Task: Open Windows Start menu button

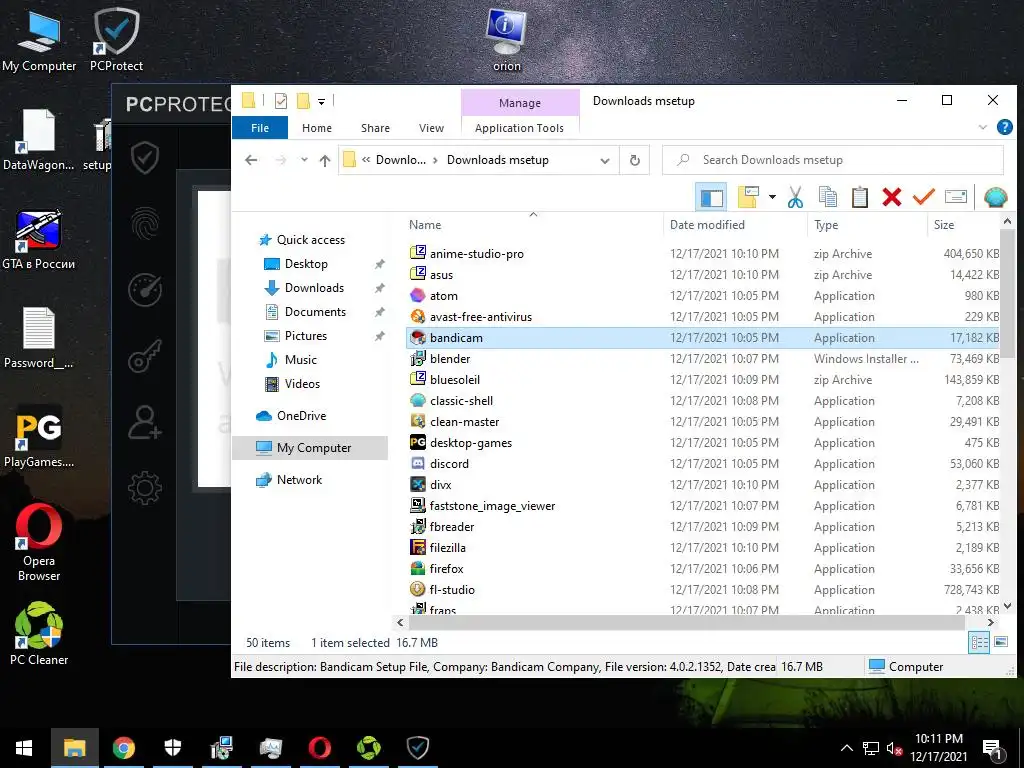Action: (x=24, y=748)
